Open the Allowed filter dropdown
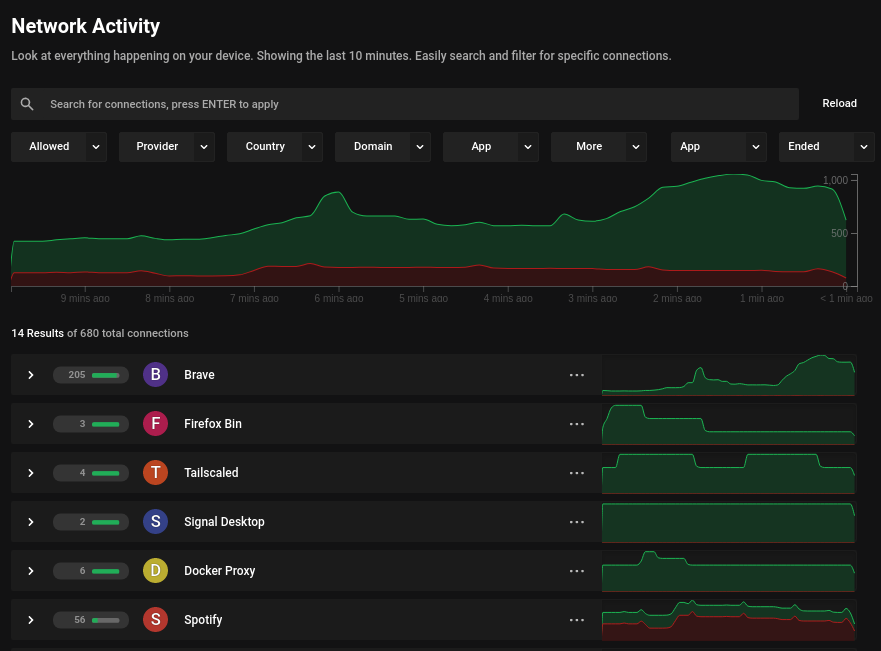This screenshot has height=651, width=881. pos(59,147)
